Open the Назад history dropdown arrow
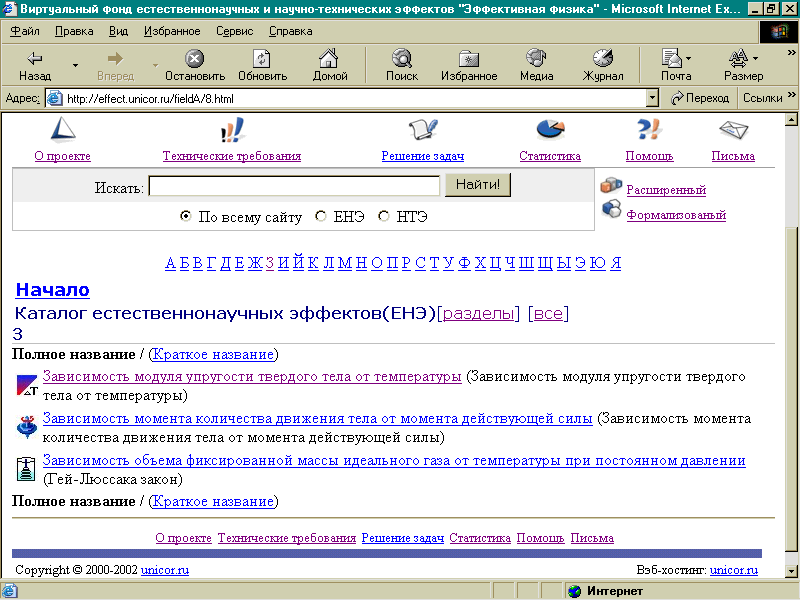The width and height of the screenshot is (800, 600). click(x=76, y=65)
